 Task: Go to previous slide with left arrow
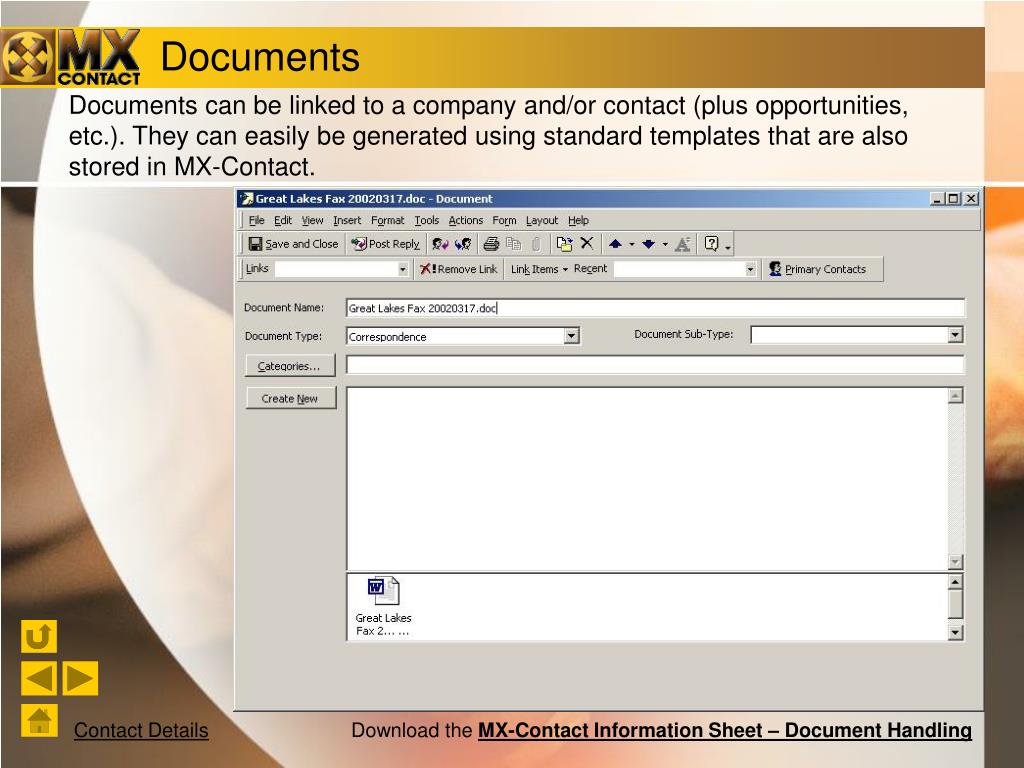click(39, 678)
